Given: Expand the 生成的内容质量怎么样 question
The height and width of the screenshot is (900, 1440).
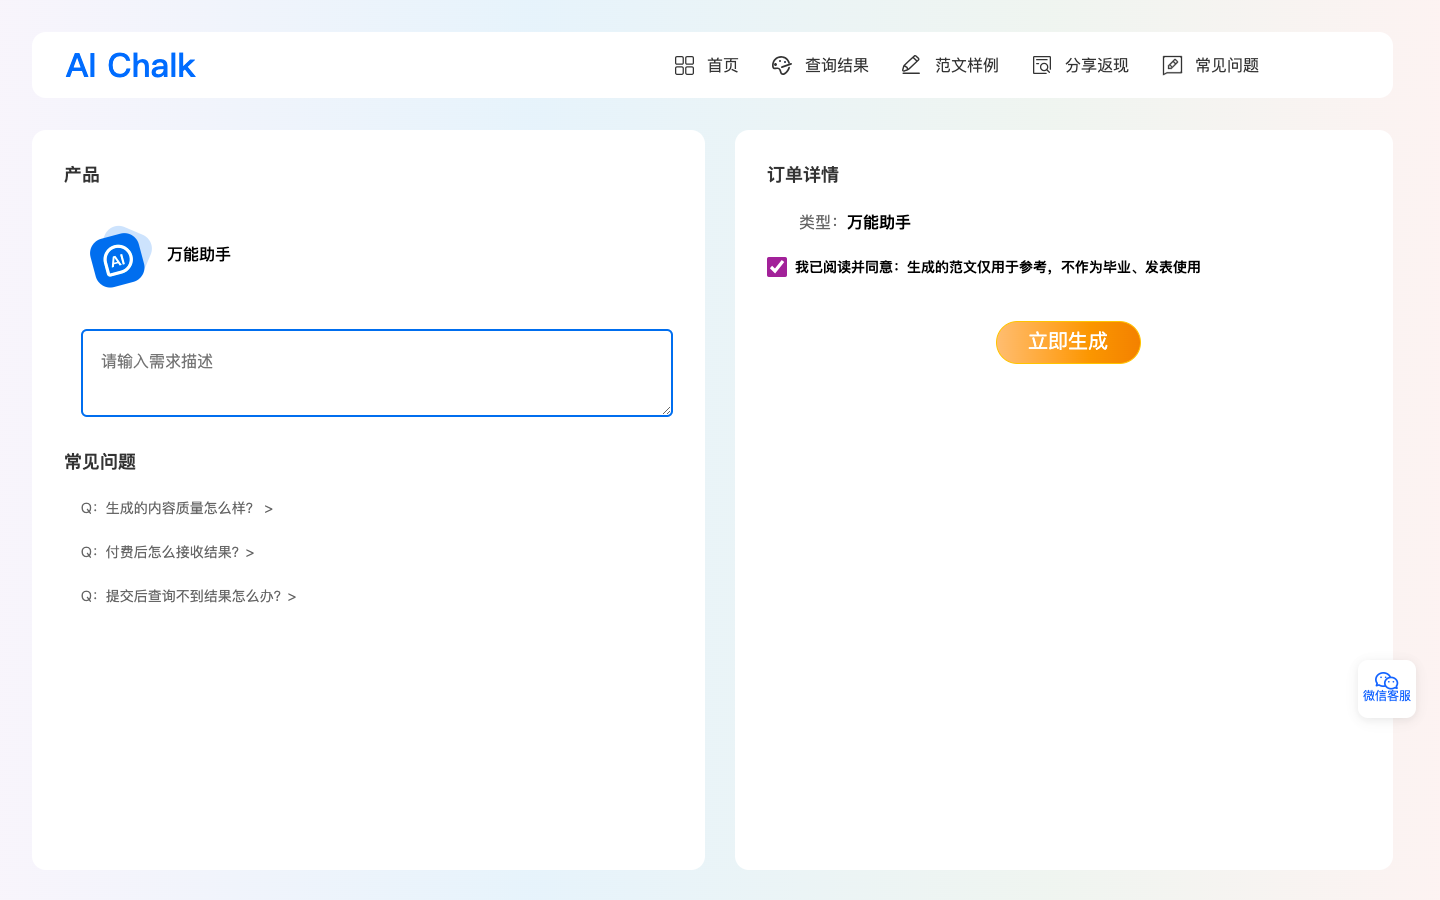Looking at the screenshot, I should tap(177, 508).
